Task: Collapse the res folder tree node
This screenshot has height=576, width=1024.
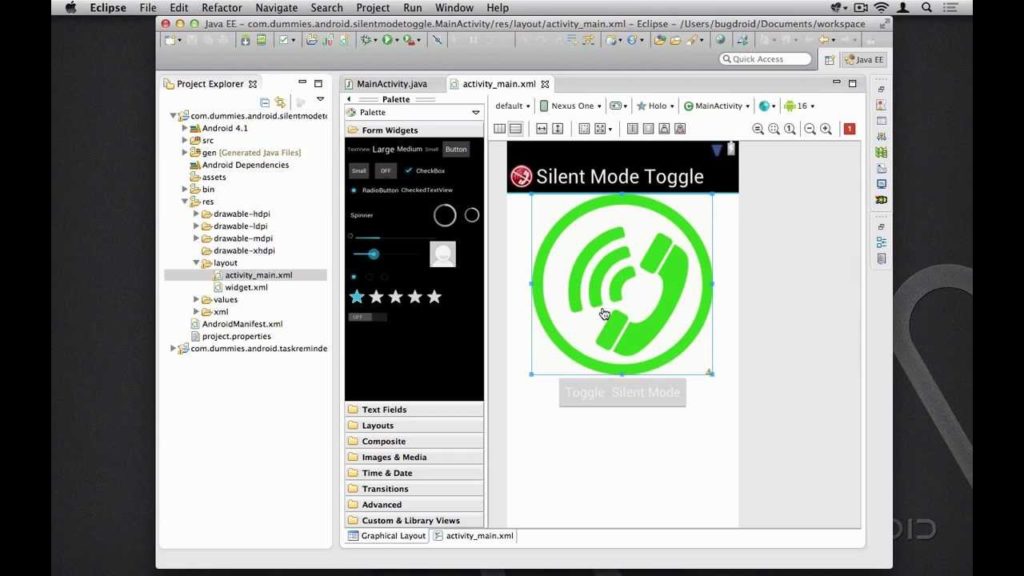Action: point(185,202)
